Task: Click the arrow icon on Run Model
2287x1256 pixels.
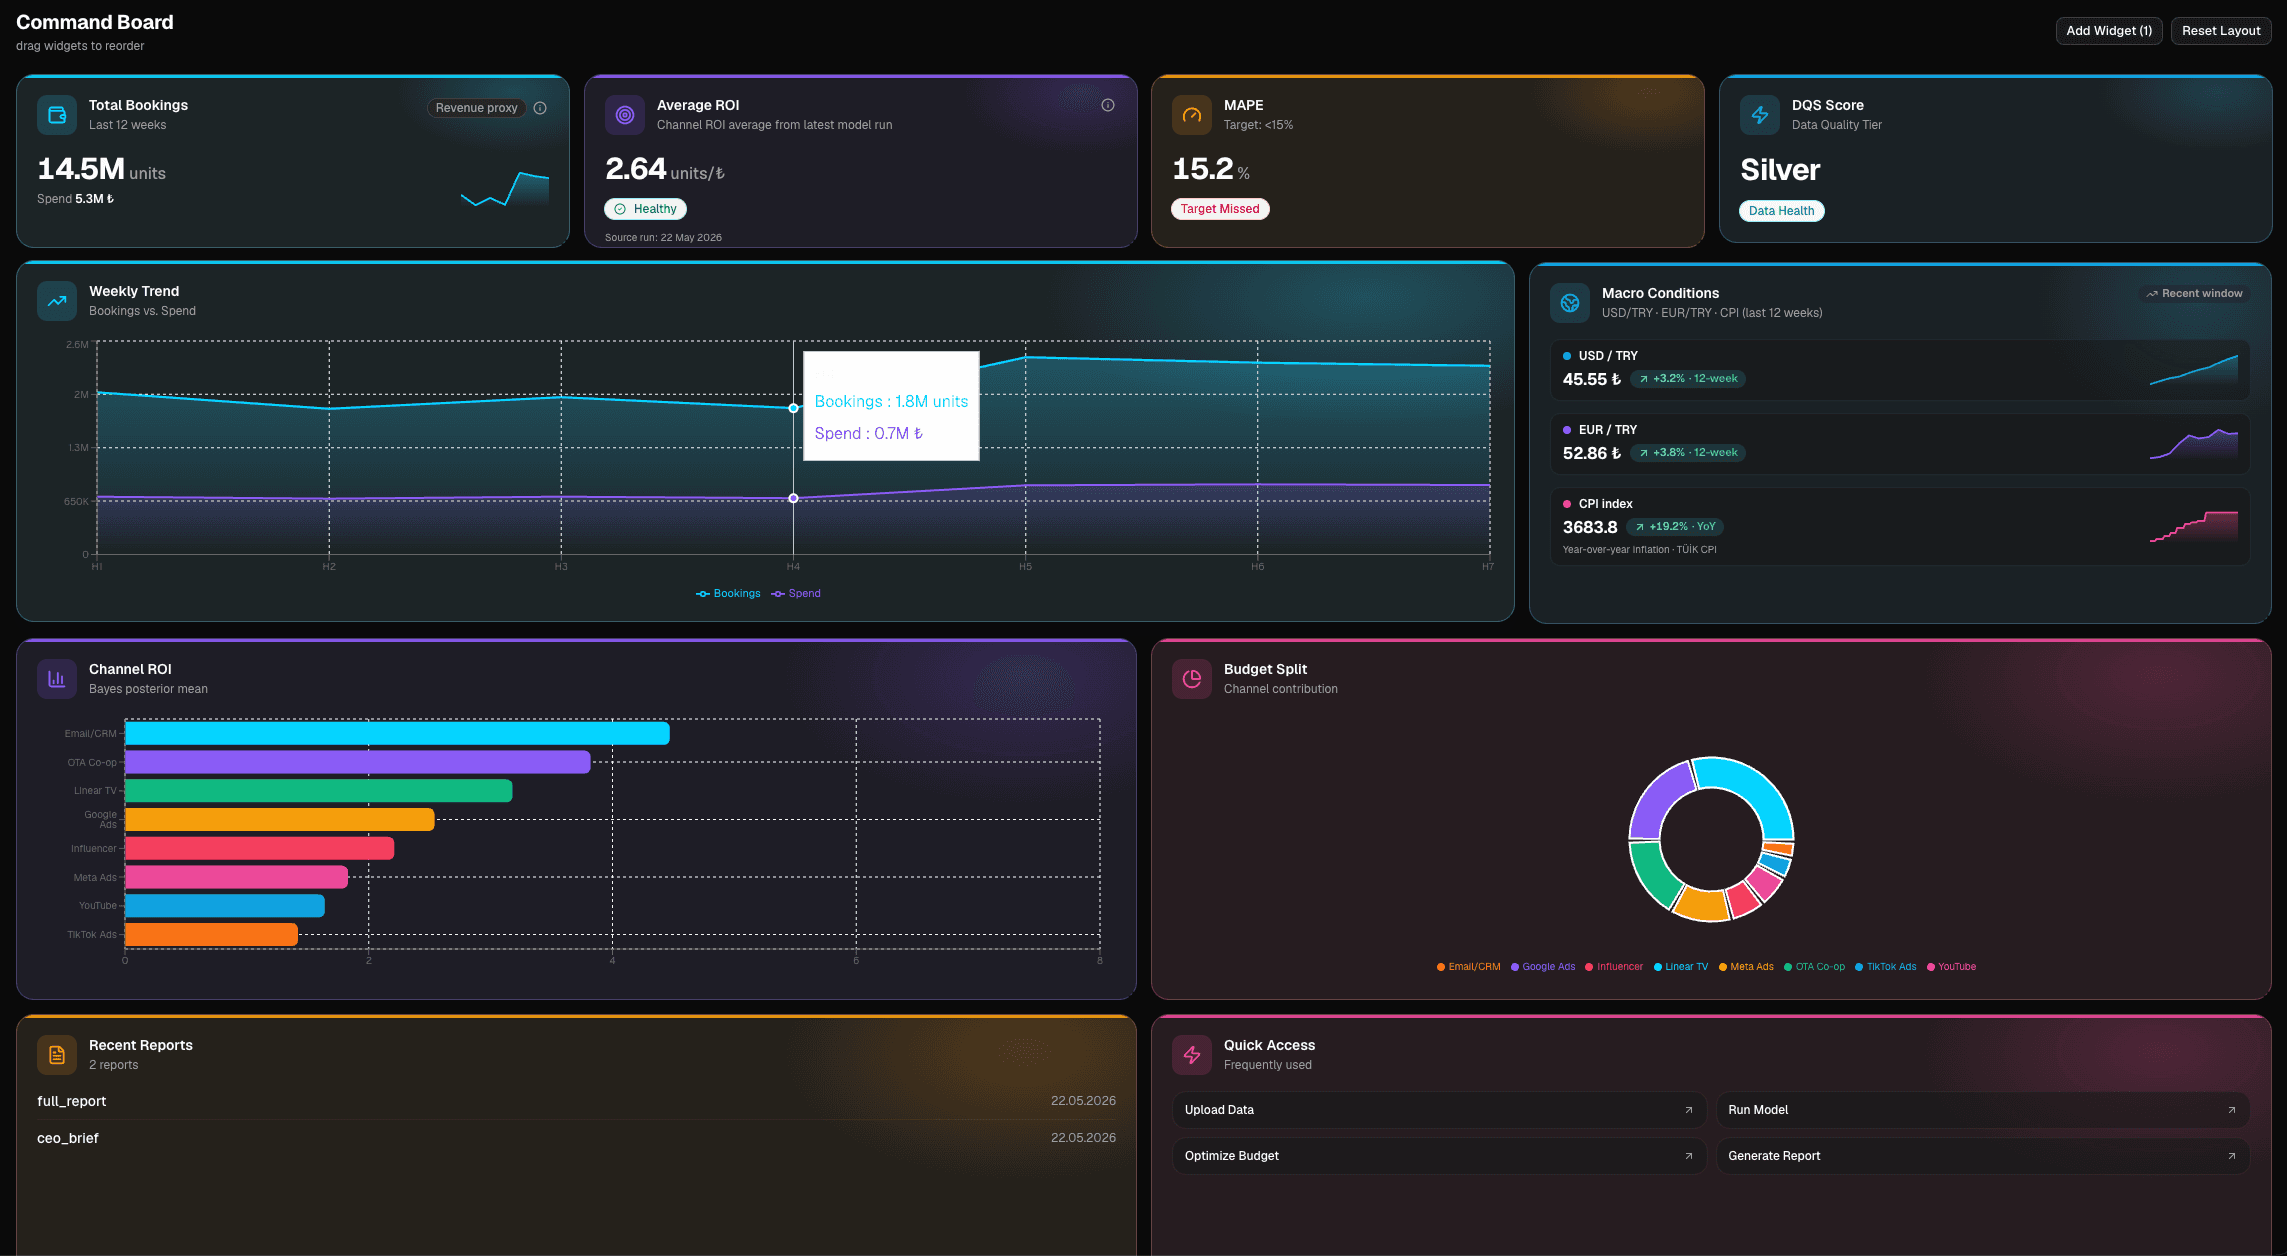Action: tap(2232, 1110)
